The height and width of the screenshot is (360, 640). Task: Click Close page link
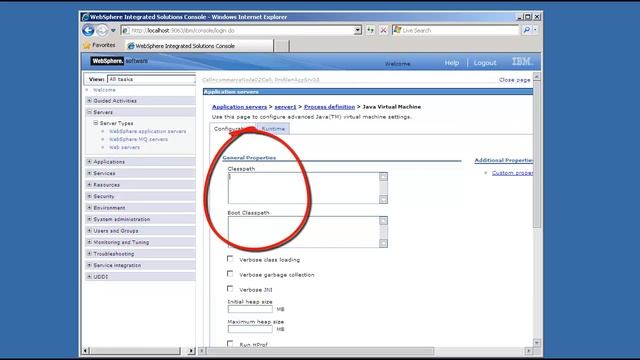pos(514,80)
